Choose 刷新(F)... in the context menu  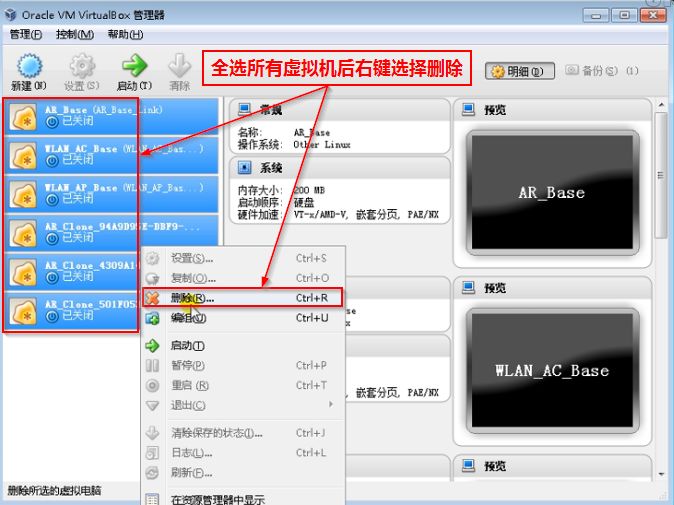point(243,473)
